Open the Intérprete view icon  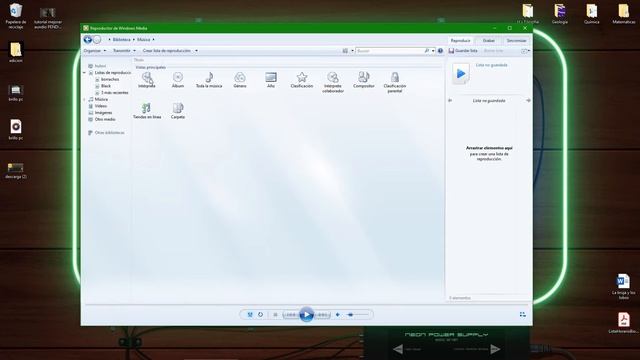click(147, 78)
